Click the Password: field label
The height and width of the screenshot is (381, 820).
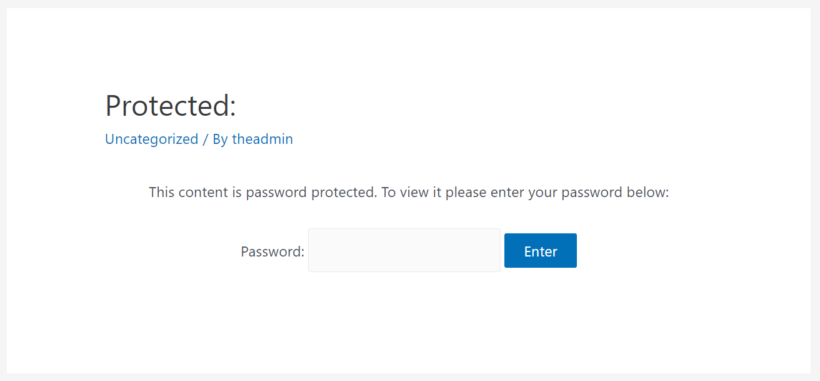[272, 252]
